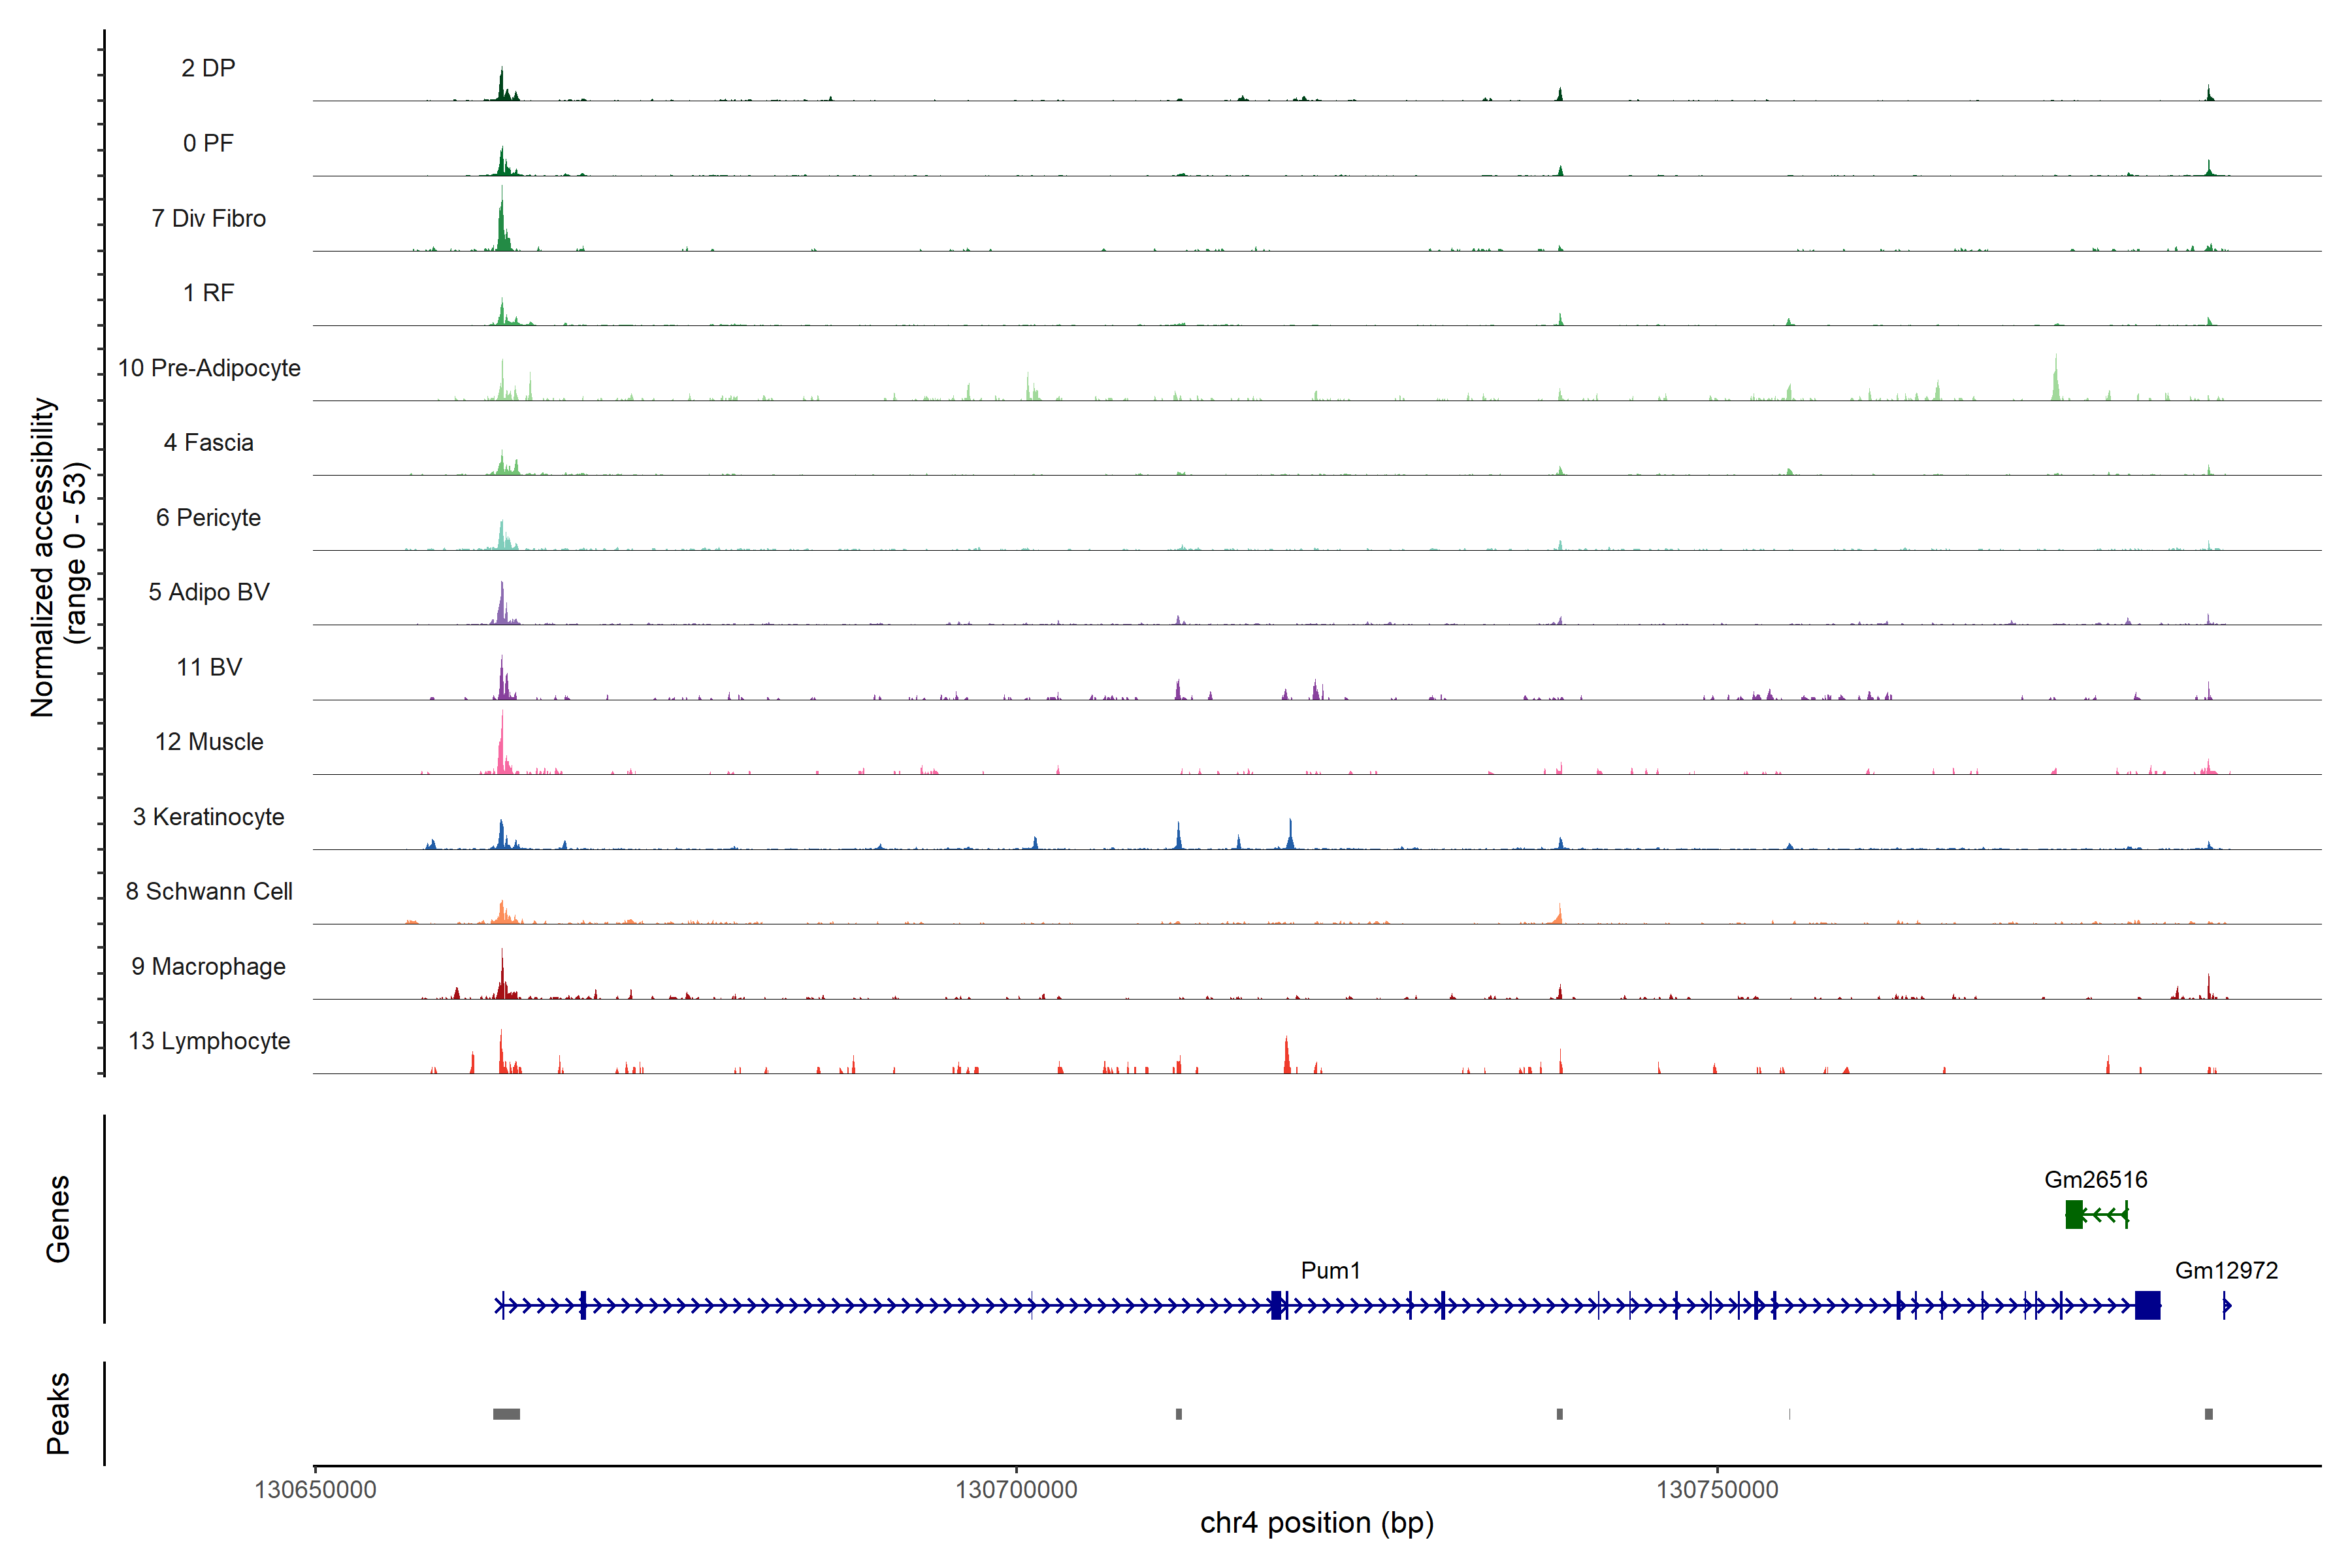Click the Genes panel label
The height and width of the screenshot is (1568, 2352).
tap(58, 1218)
